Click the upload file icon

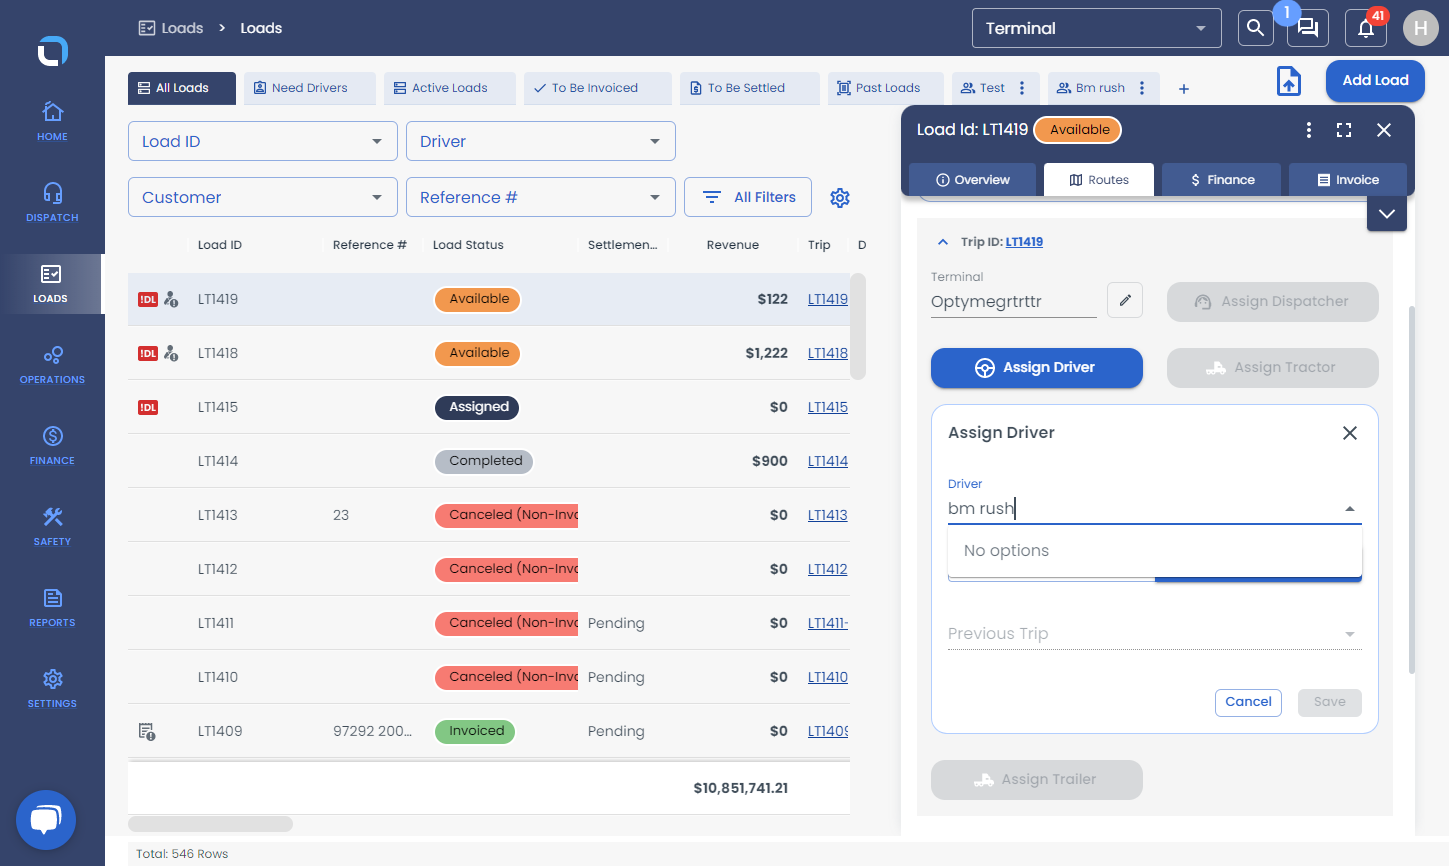1289,81
